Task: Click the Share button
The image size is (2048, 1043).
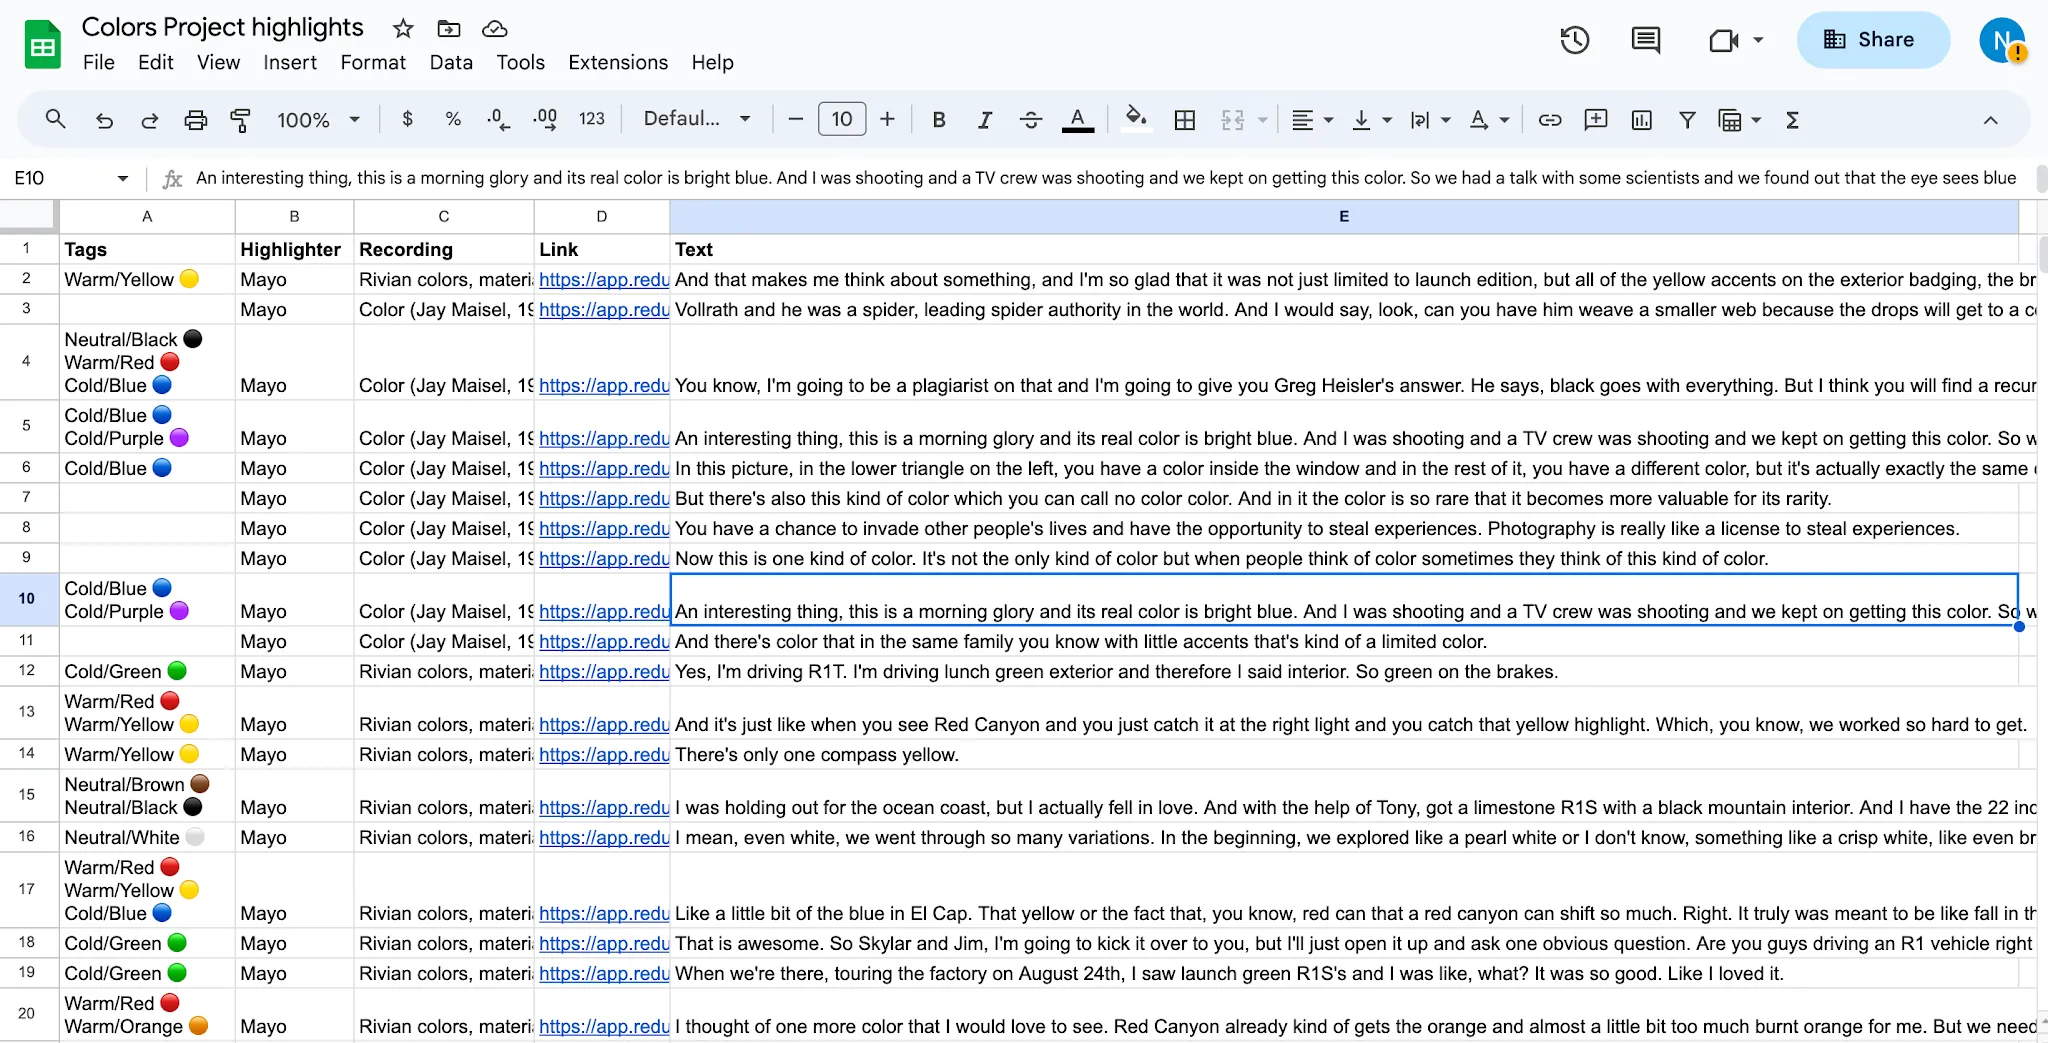Action: tap(1873, 40)
